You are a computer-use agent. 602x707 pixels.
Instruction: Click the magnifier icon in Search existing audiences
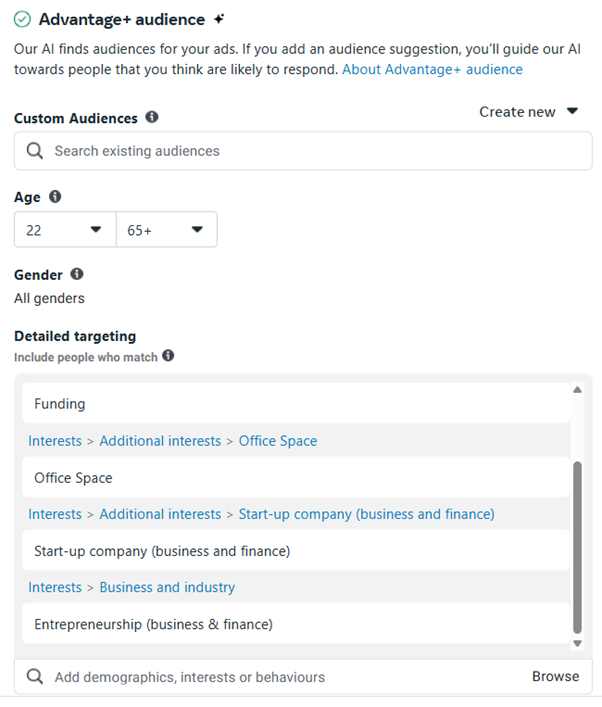(x=35, y=151)
